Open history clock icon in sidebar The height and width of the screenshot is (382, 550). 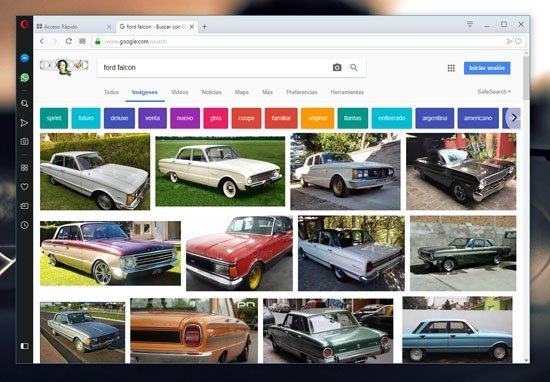pyautogui.click(x=24, y=225)
